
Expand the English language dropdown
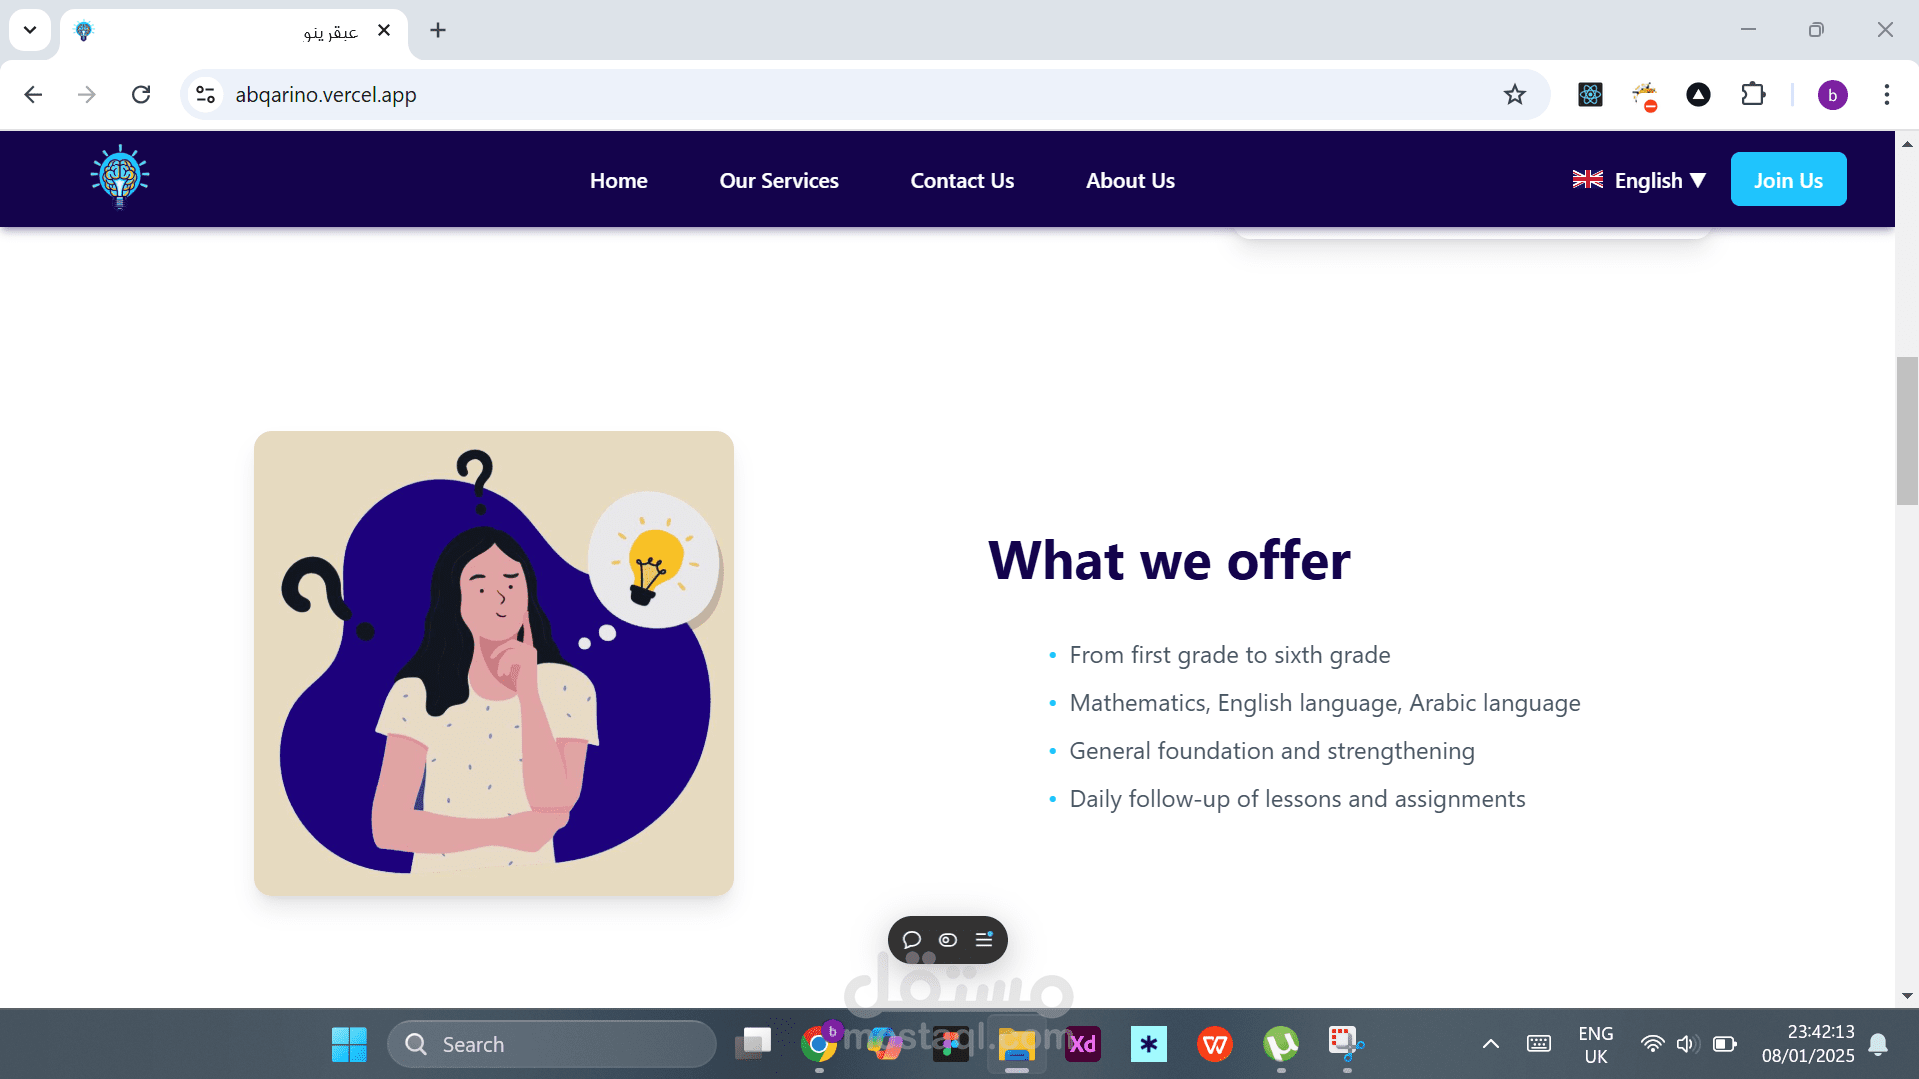coord(1639,180)
